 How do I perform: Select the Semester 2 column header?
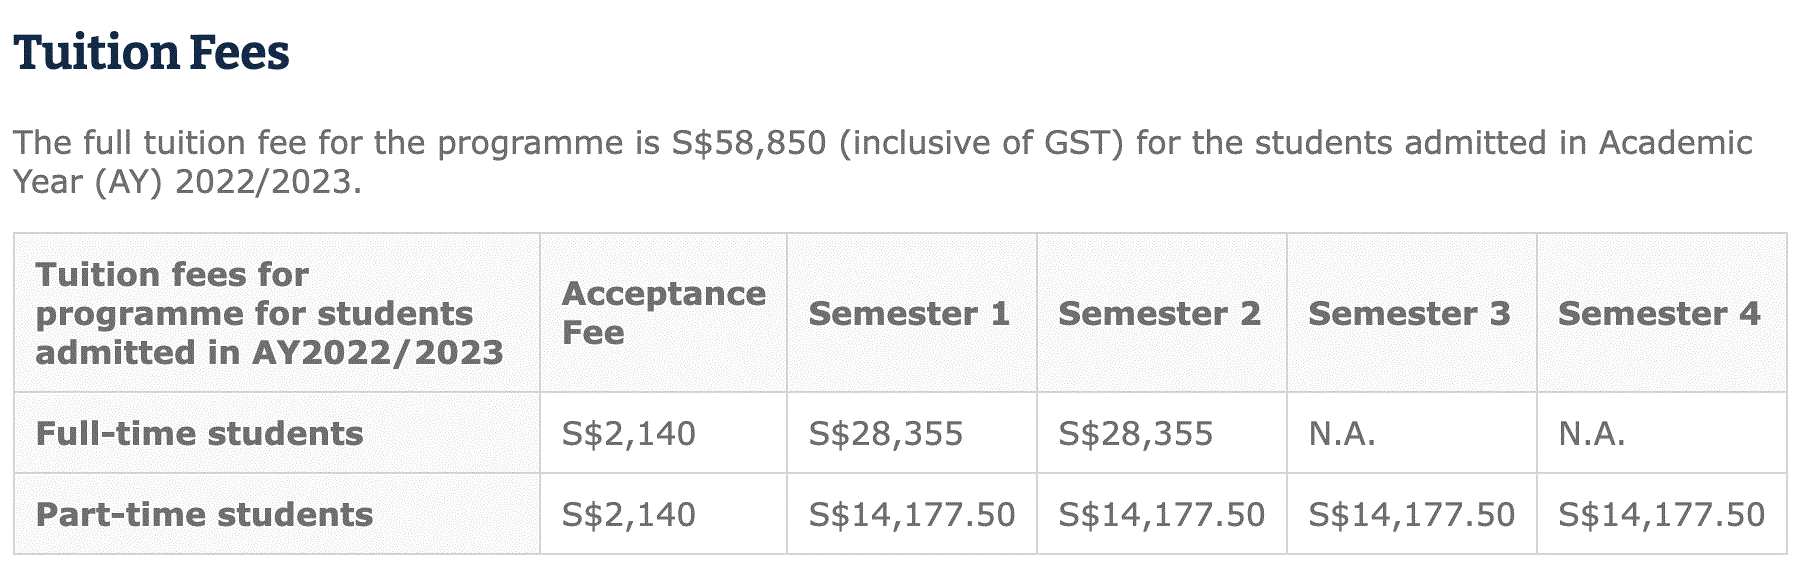[x=1159, y=313]
